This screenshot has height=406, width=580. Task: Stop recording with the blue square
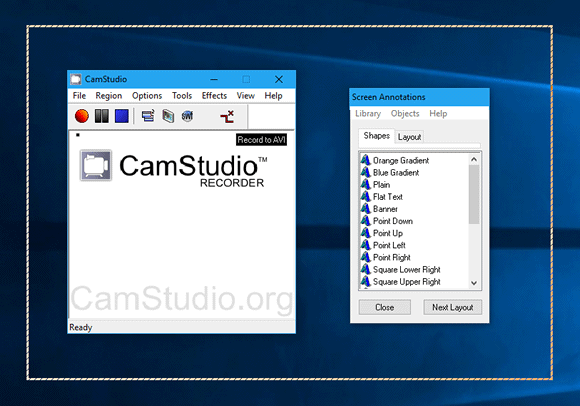[122, 116]
